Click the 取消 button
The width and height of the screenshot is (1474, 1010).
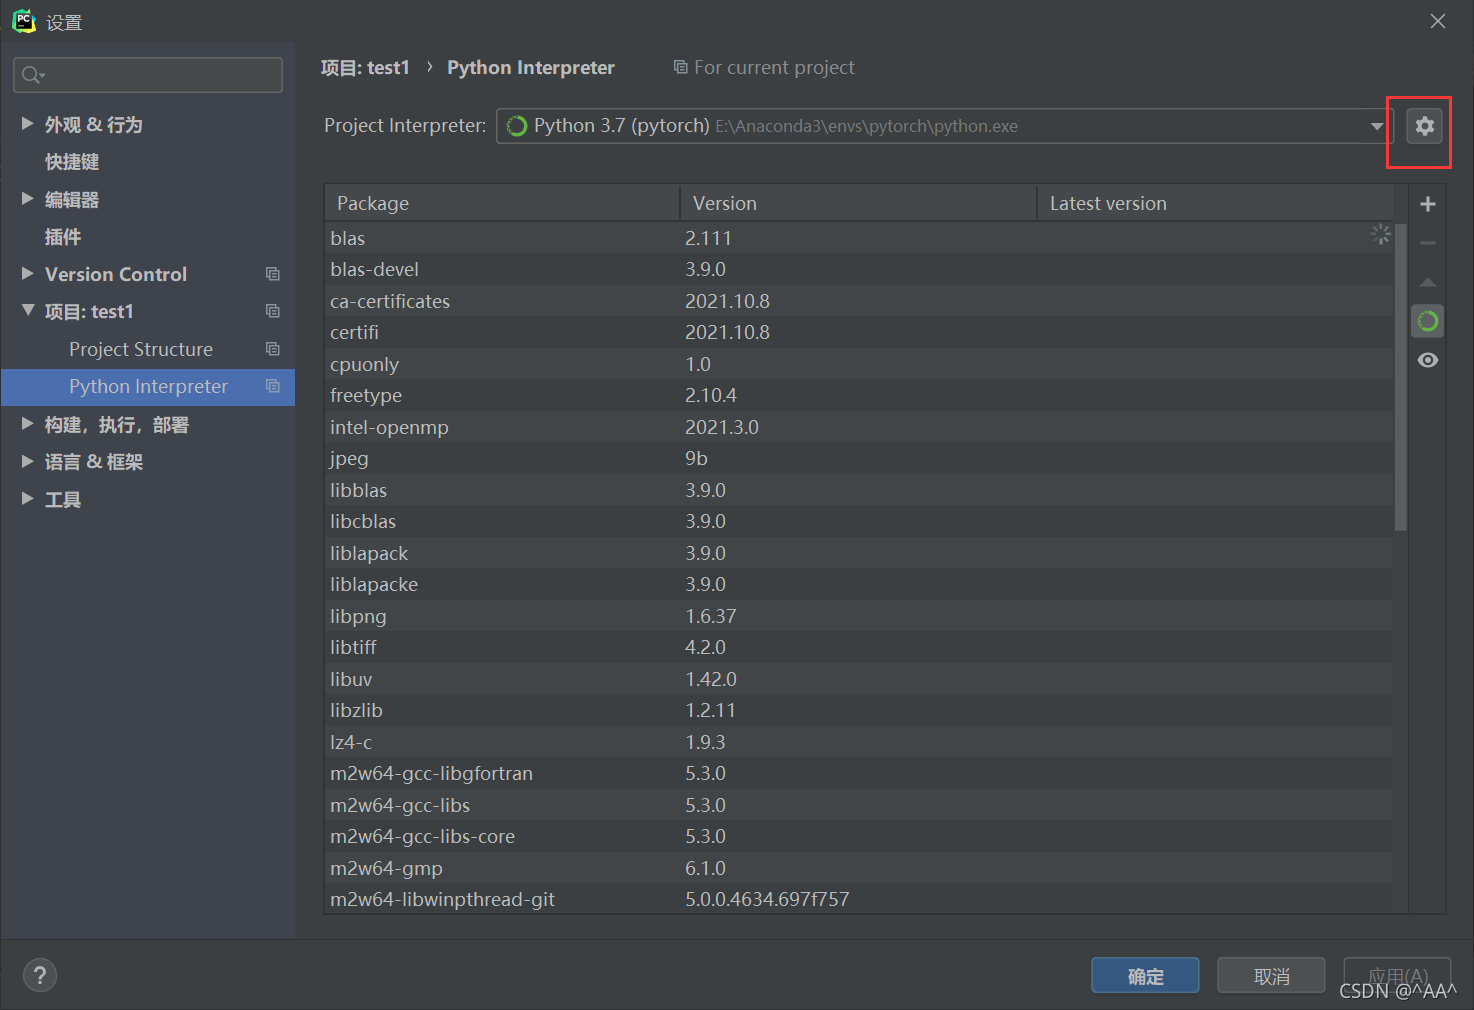coord(1271,976)
